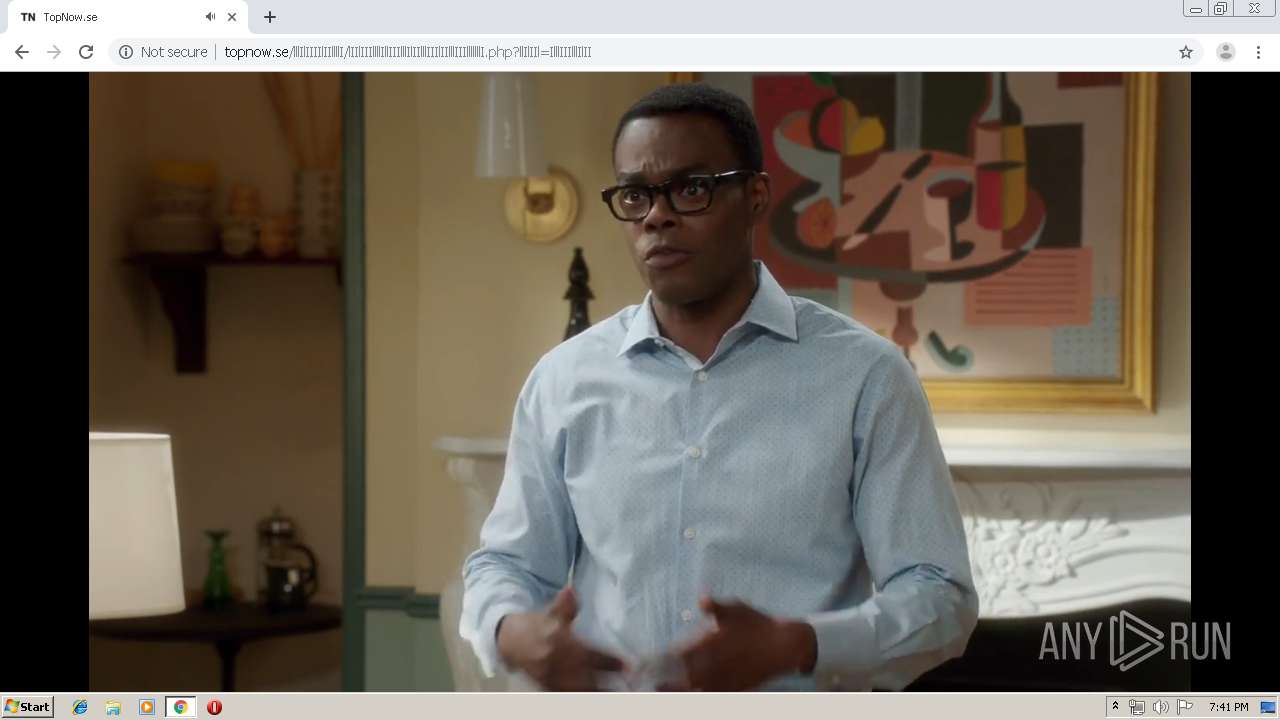Focus the topnow.se address bar URL

pos(408,52)
